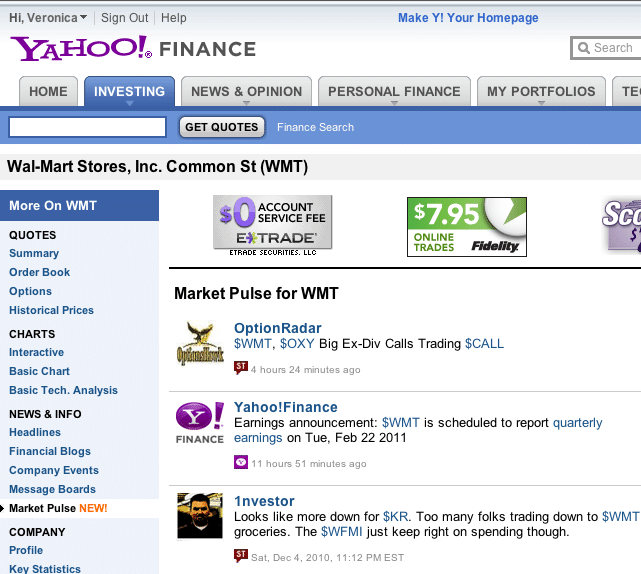Open the Fidelity $7.95 online trades ad
Viewport: 641px width, 574px height.
click(466, 226)
